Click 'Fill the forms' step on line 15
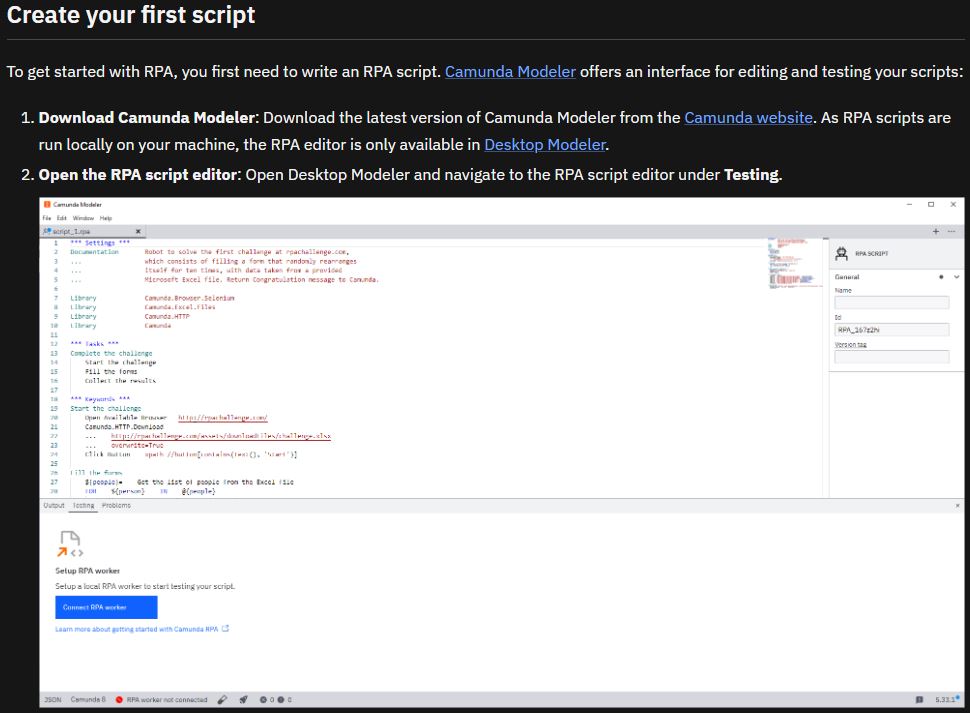Image resolution: width=970 pixels, height=713 pixels. pyautogui.click(x=111, y=372)
